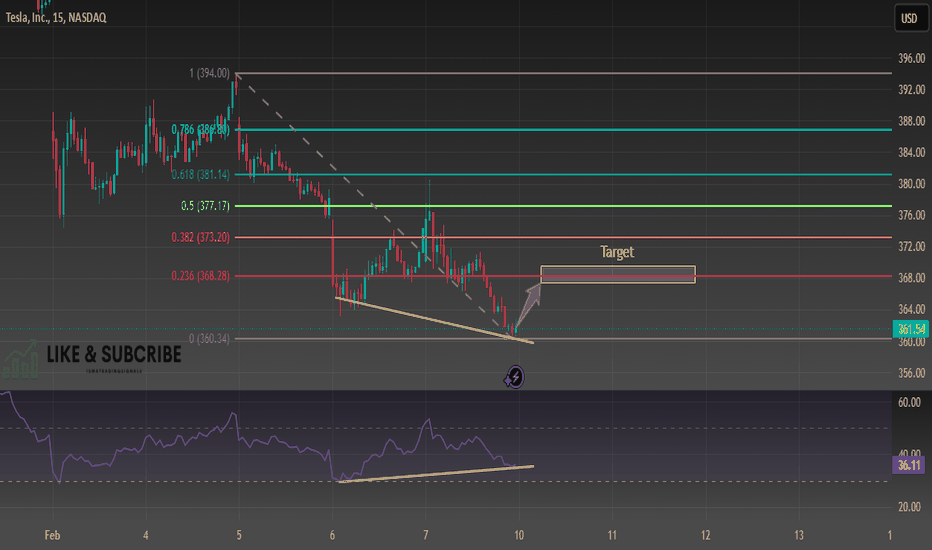The width and height of the screenshot is (932, 550).
Task: Click the 372.00 price axis label
Action: click(911, 247)
